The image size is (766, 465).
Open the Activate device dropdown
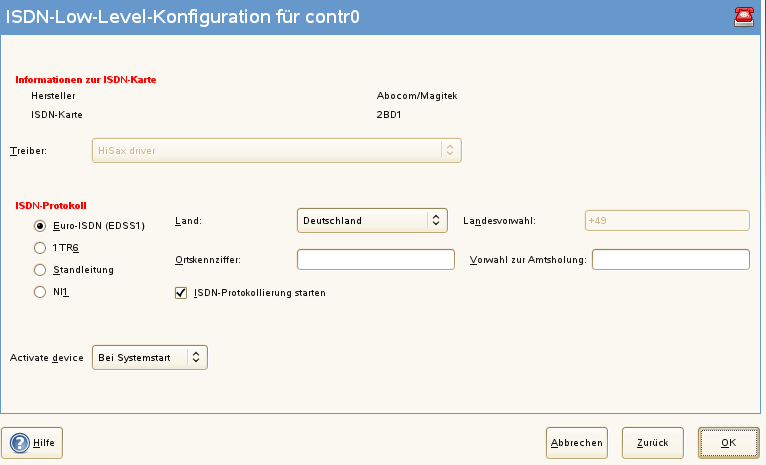pos(149,357)
